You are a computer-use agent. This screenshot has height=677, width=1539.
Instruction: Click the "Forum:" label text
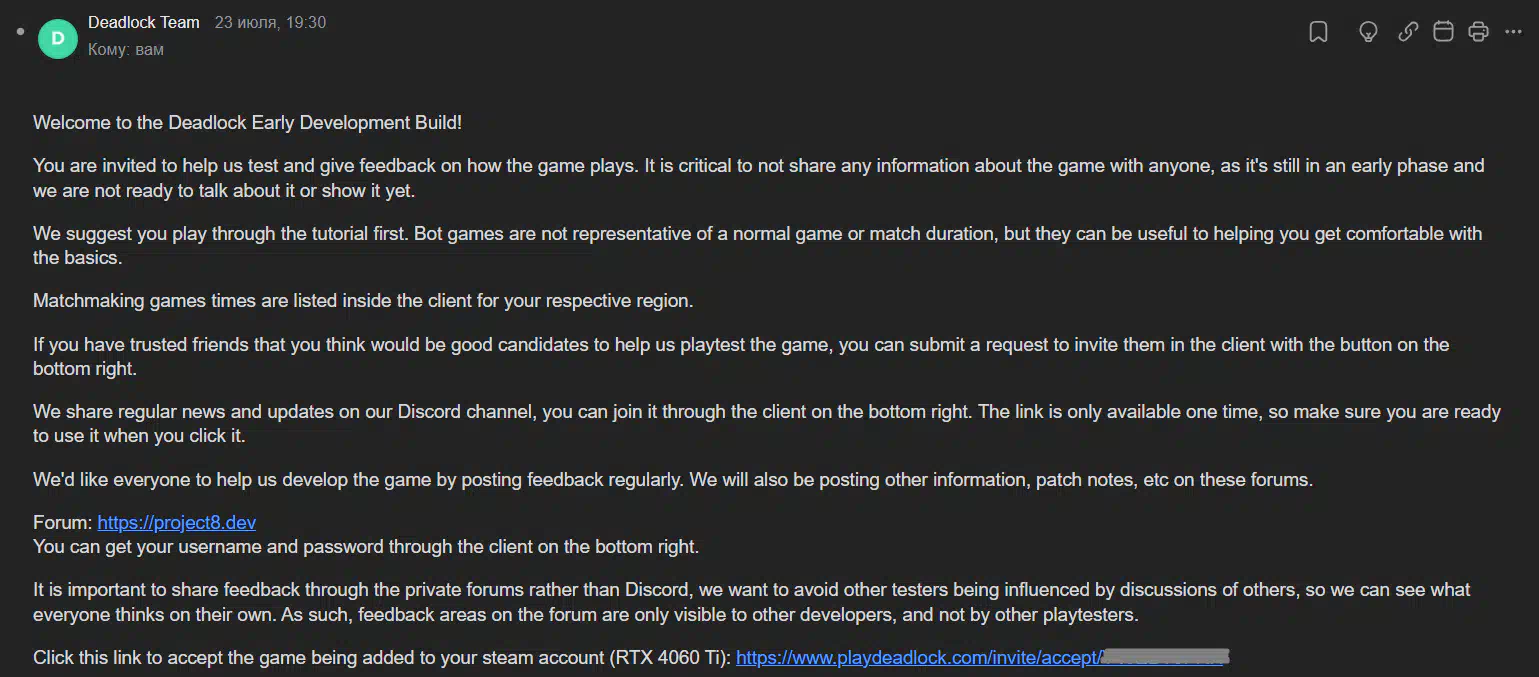(x=62, y=523)
